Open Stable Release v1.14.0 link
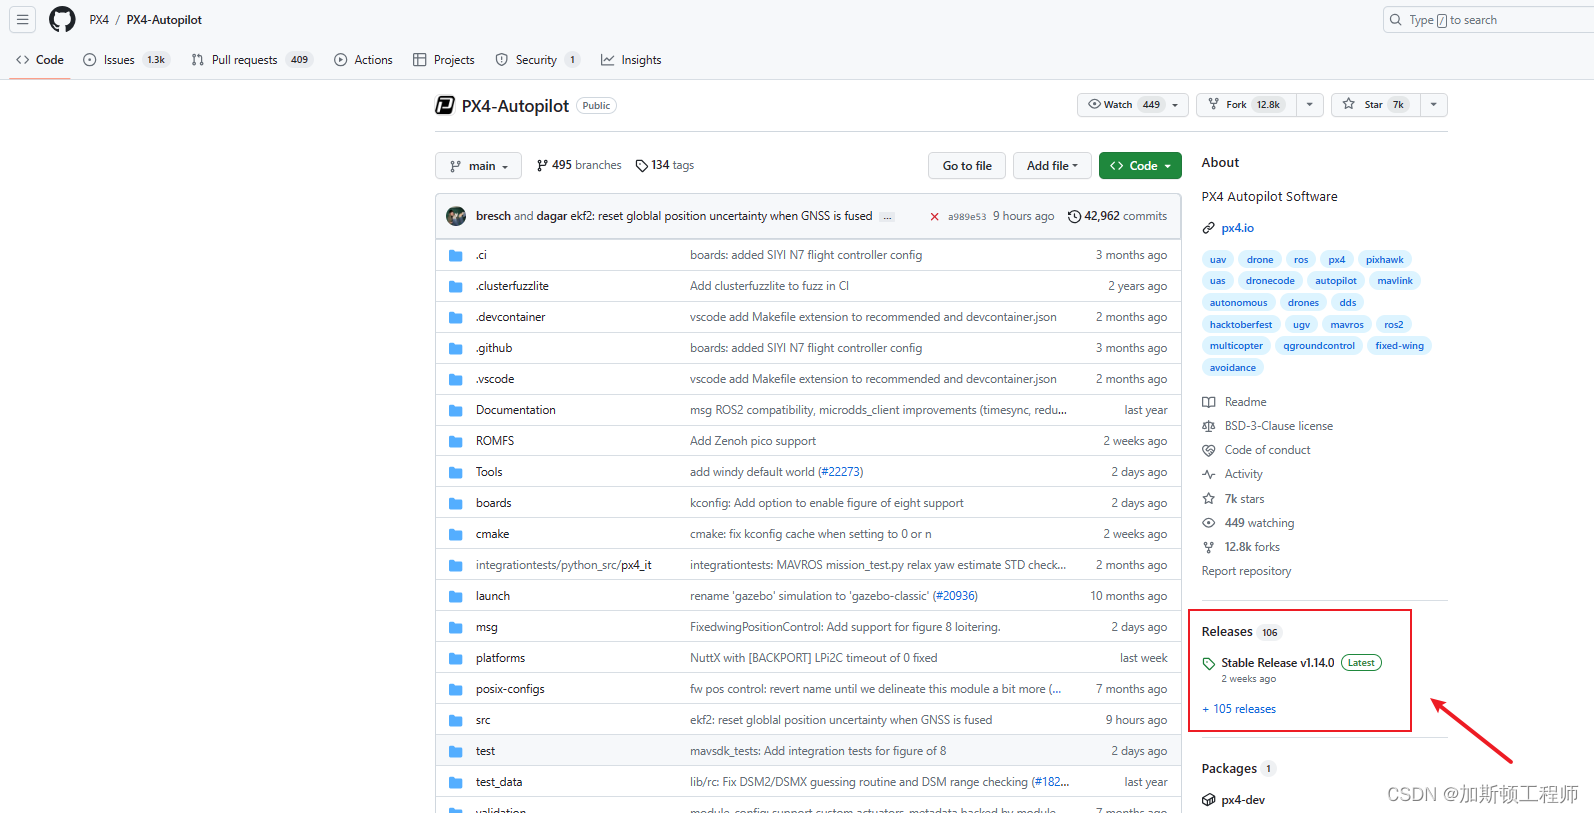The image size is (1594, 813). 1278,663
